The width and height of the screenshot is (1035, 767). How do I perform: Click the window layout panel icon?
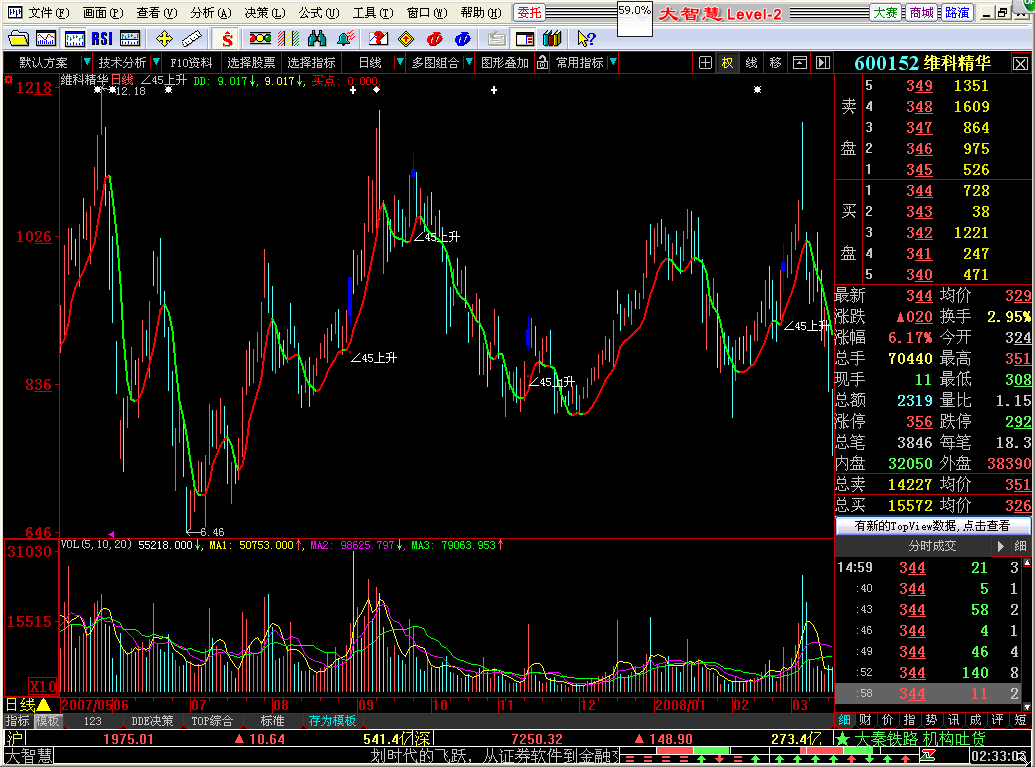pyautogui.click(x=525, y=39)
